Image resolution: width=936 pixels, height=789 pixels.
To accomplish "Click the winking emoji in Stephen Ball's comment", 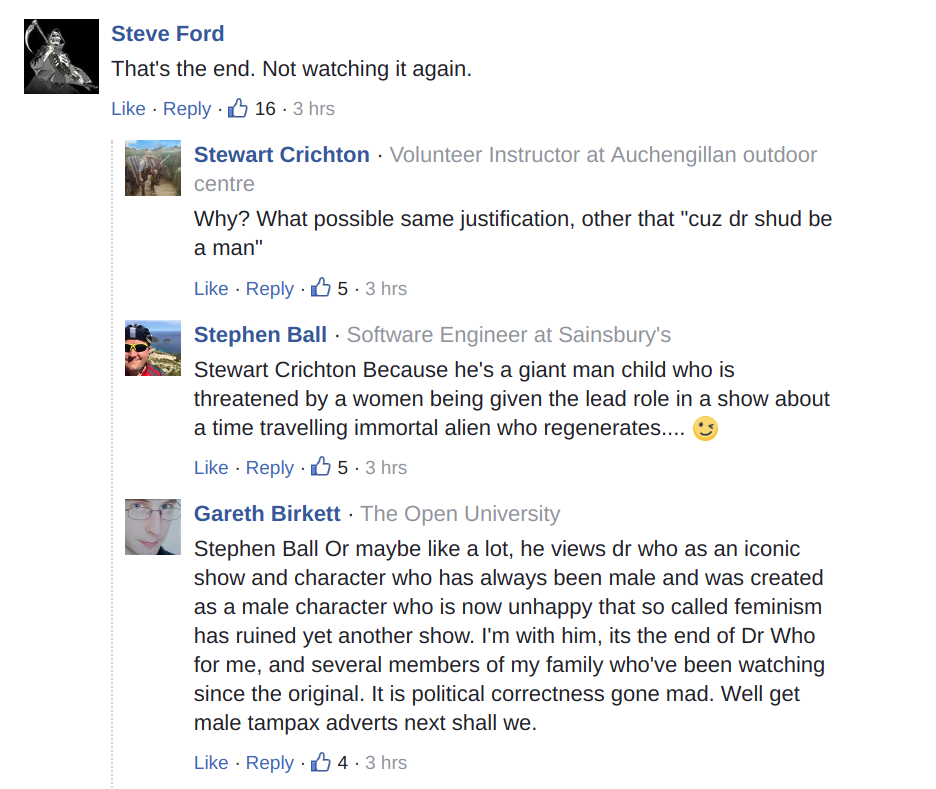I will tap(706, 429).
